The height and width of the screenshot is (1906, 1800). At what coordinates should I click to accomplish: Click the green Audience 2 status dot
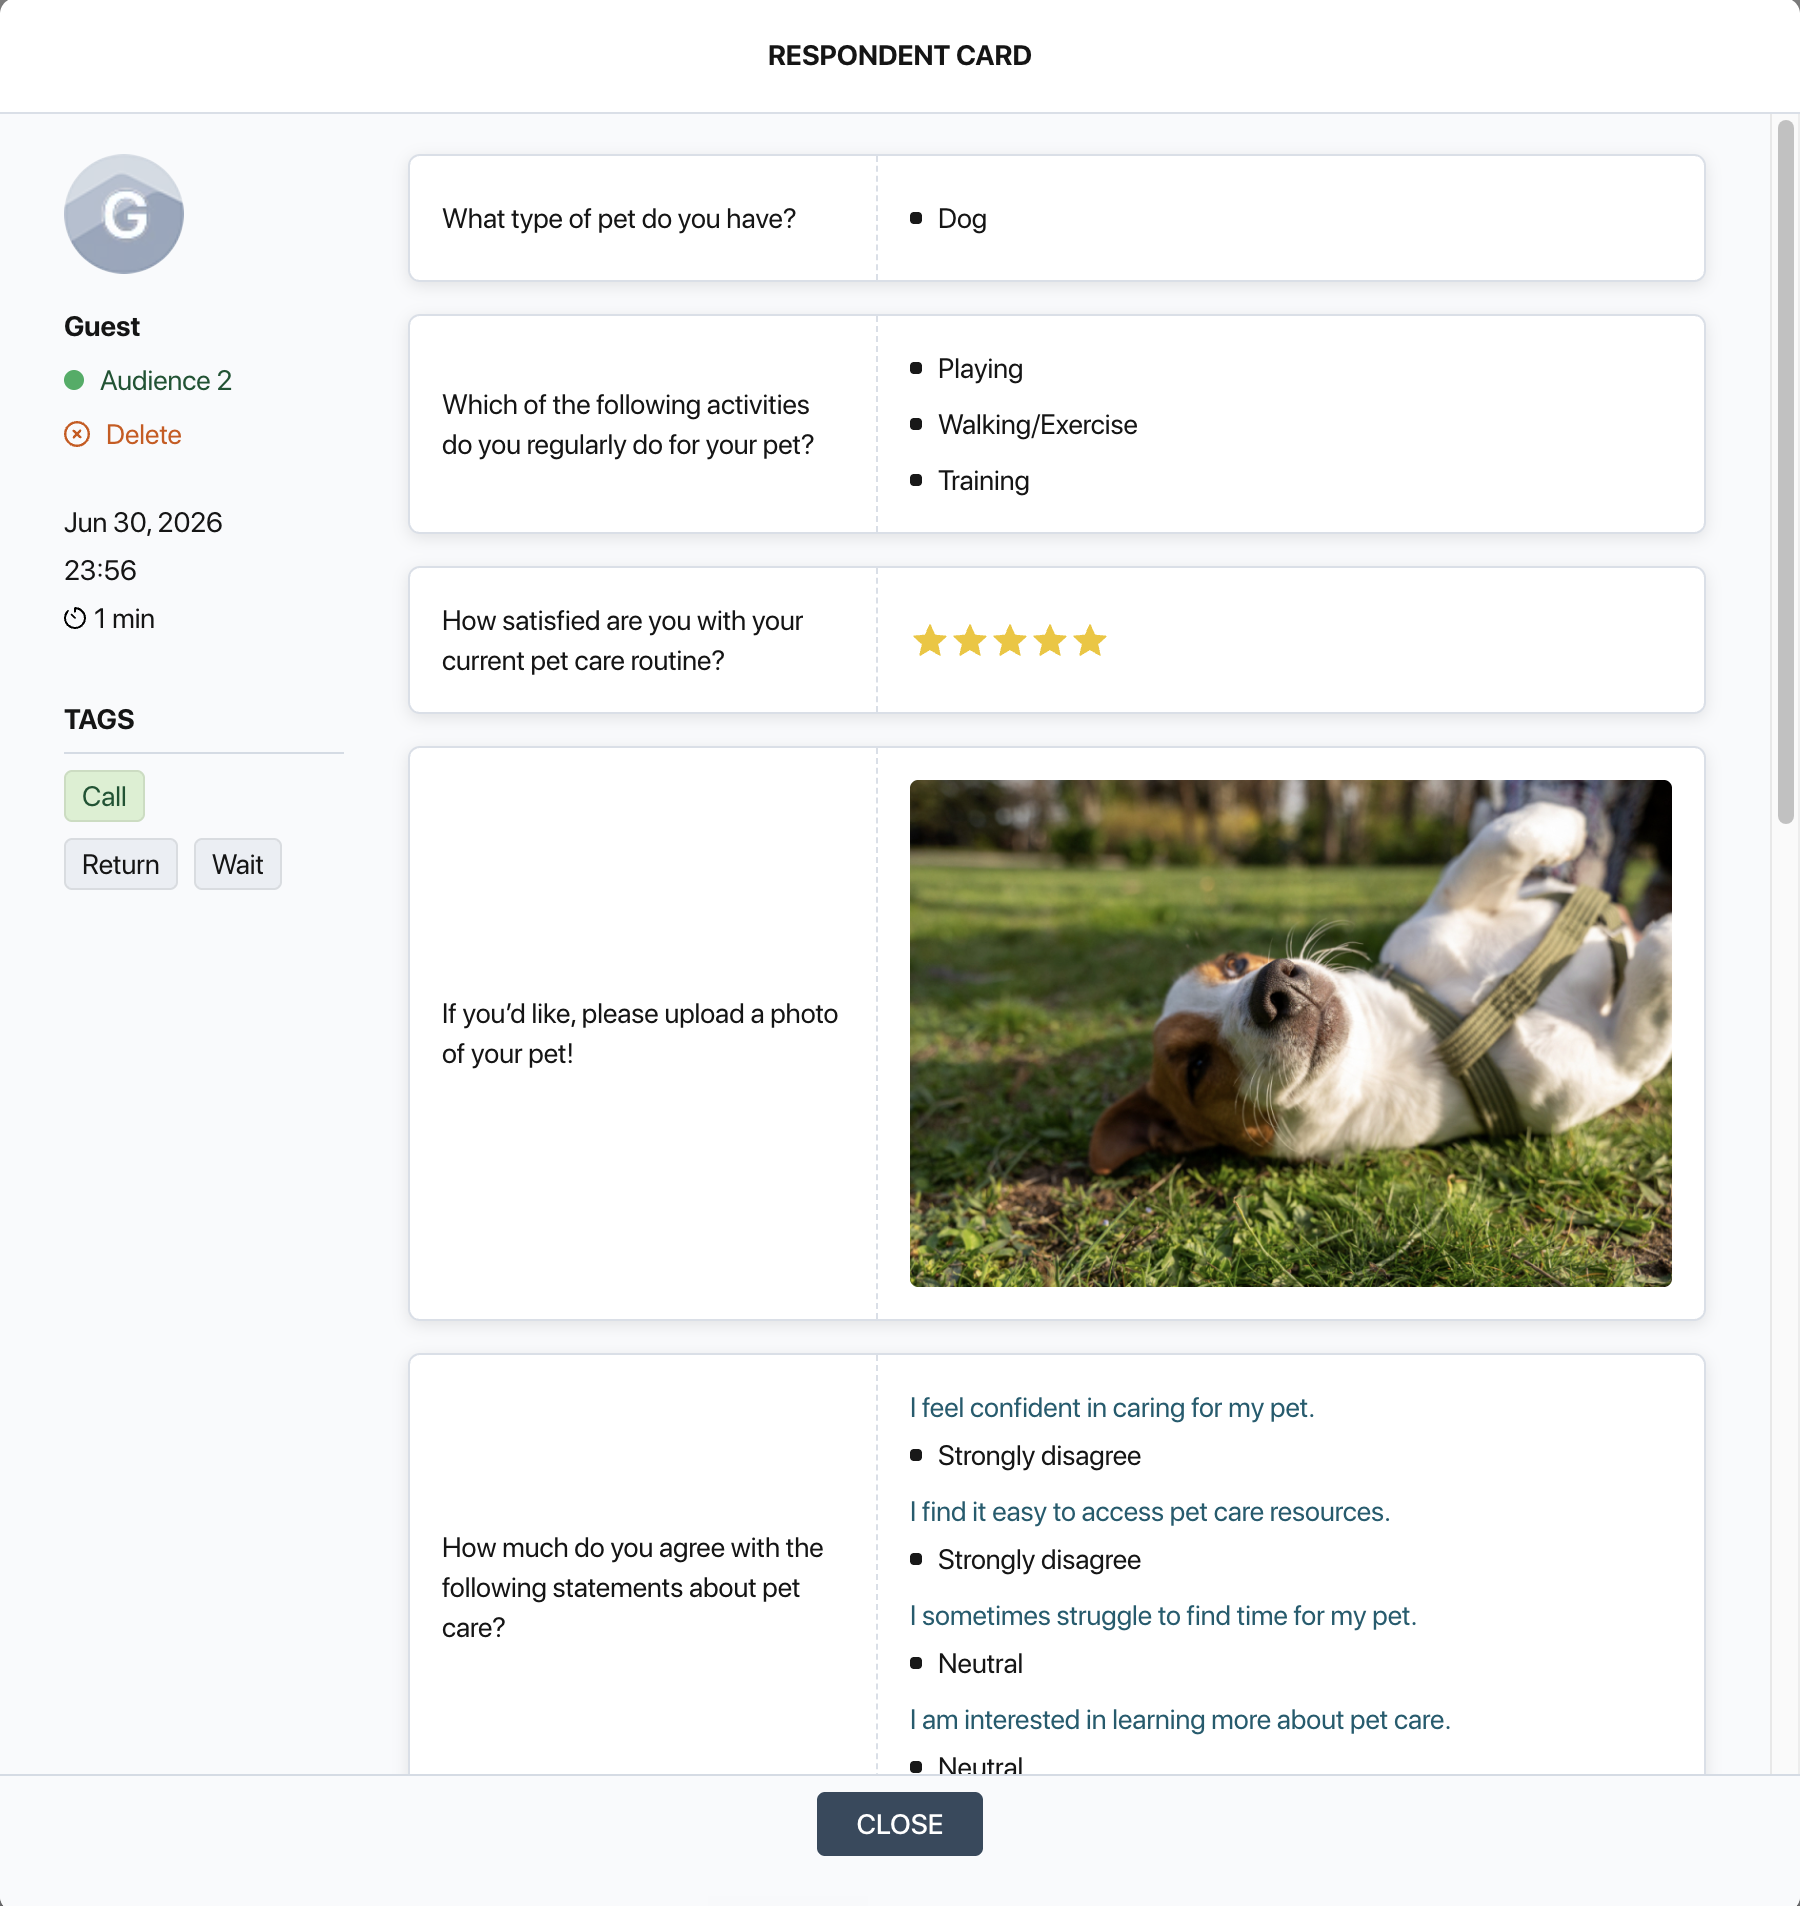74,380
